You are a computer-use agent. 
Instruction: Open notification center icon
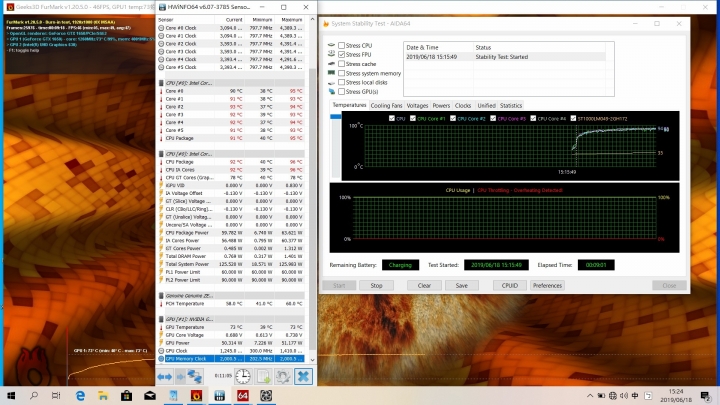pyautogui.click(x=705, y=395)
